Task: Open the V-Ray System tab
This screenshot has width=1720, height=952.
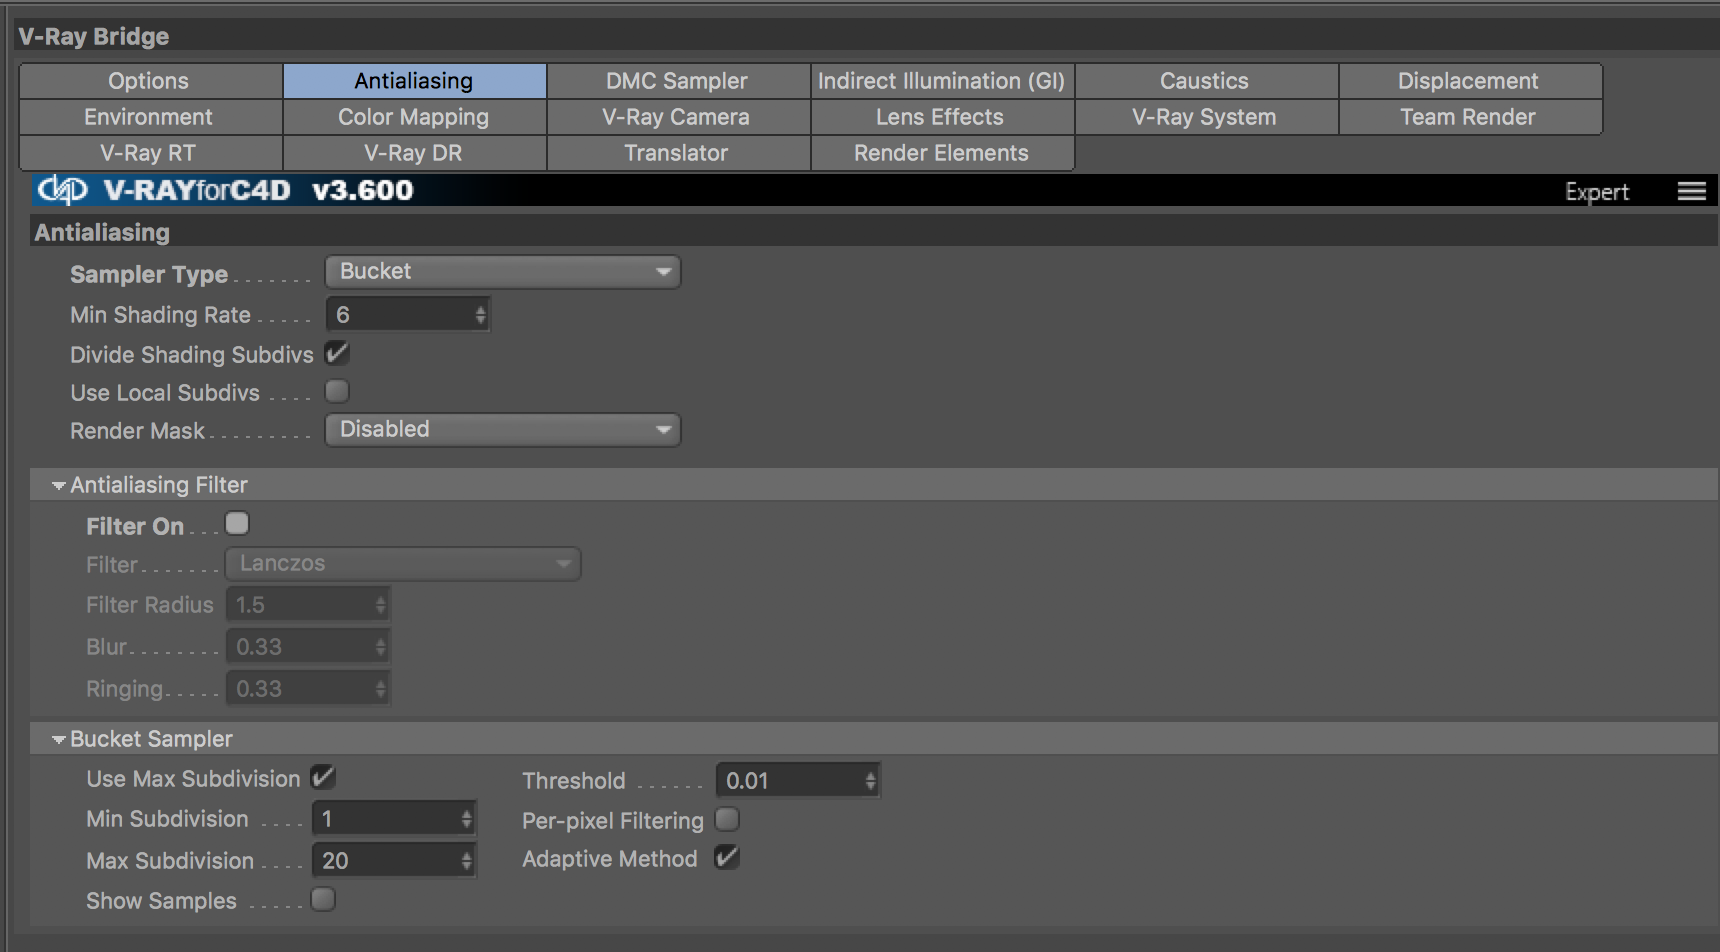Action: coord(1206,117)
